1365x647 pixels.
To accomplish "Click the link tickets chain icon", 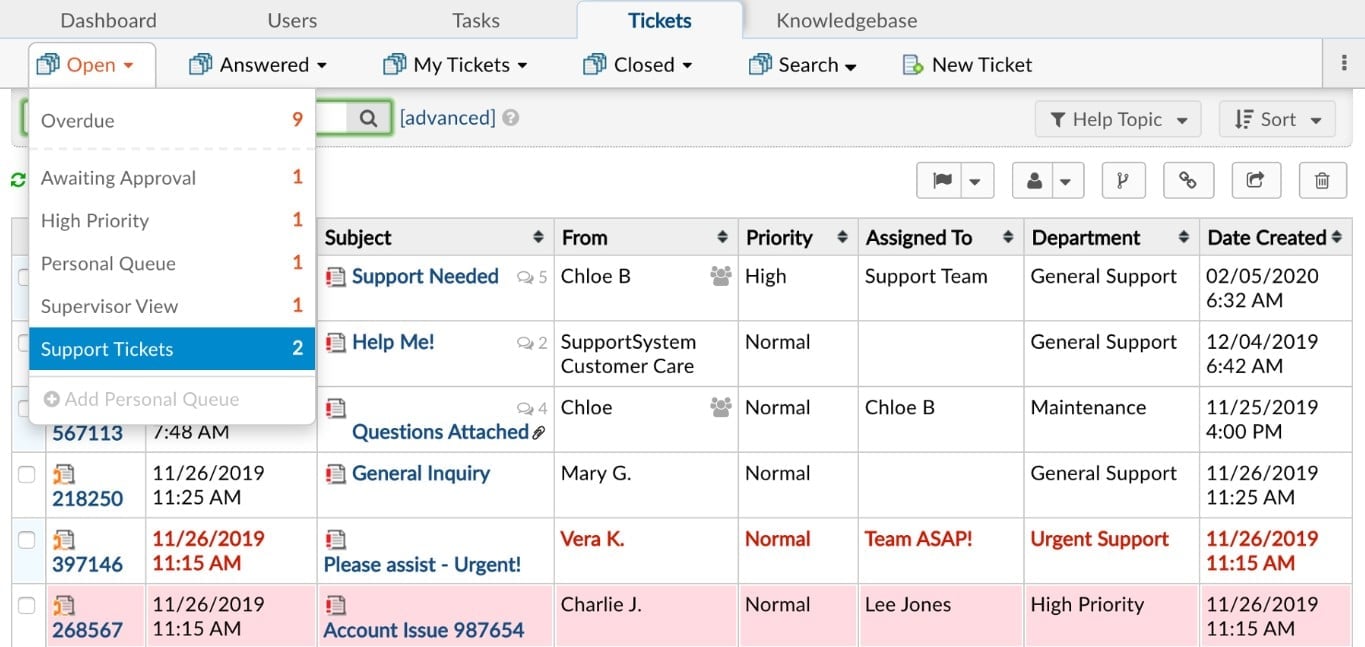I will pyautogui.click(x=1188, y=180).
